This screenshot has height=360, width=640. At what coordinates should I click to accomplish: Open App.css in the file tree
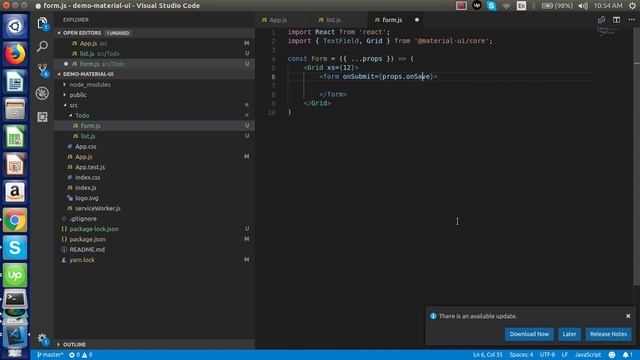154,147
